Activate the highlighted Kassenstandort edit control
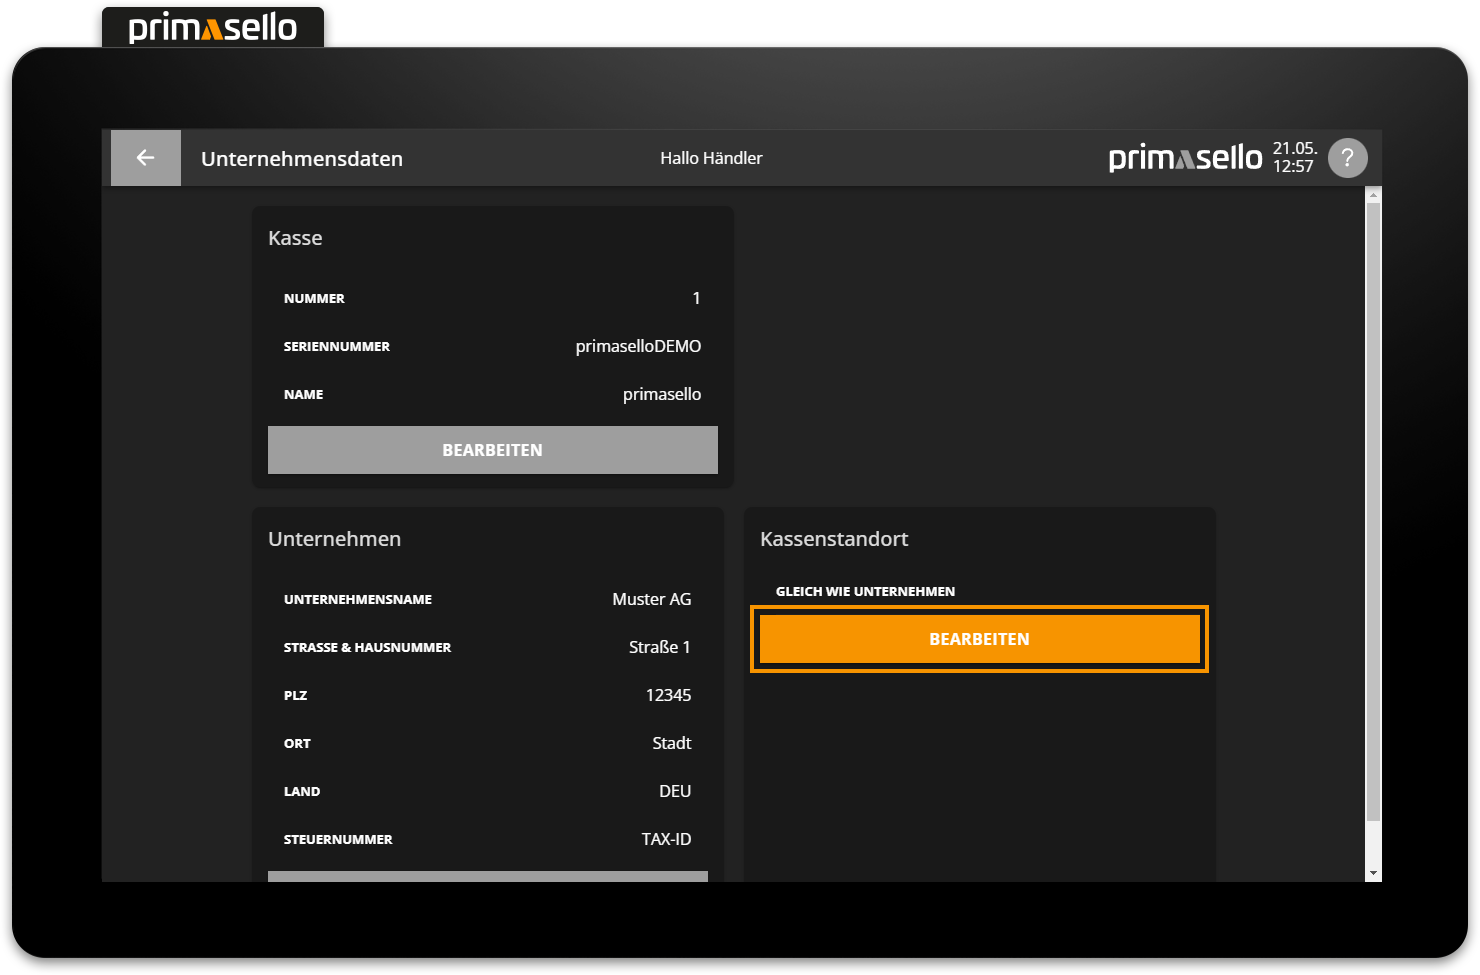This screenshot has height=975, width=1480. pyautogui.click(x=979, y=638)
